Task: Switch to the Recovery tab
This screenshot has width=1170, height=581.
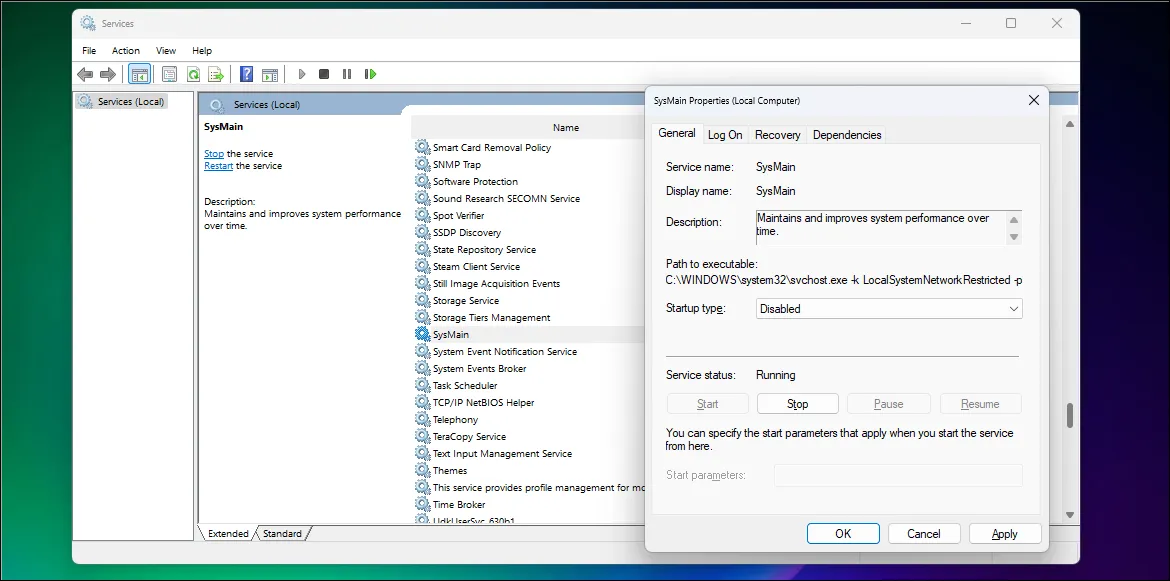Action: pyautogui.click(x=777, y=134)
